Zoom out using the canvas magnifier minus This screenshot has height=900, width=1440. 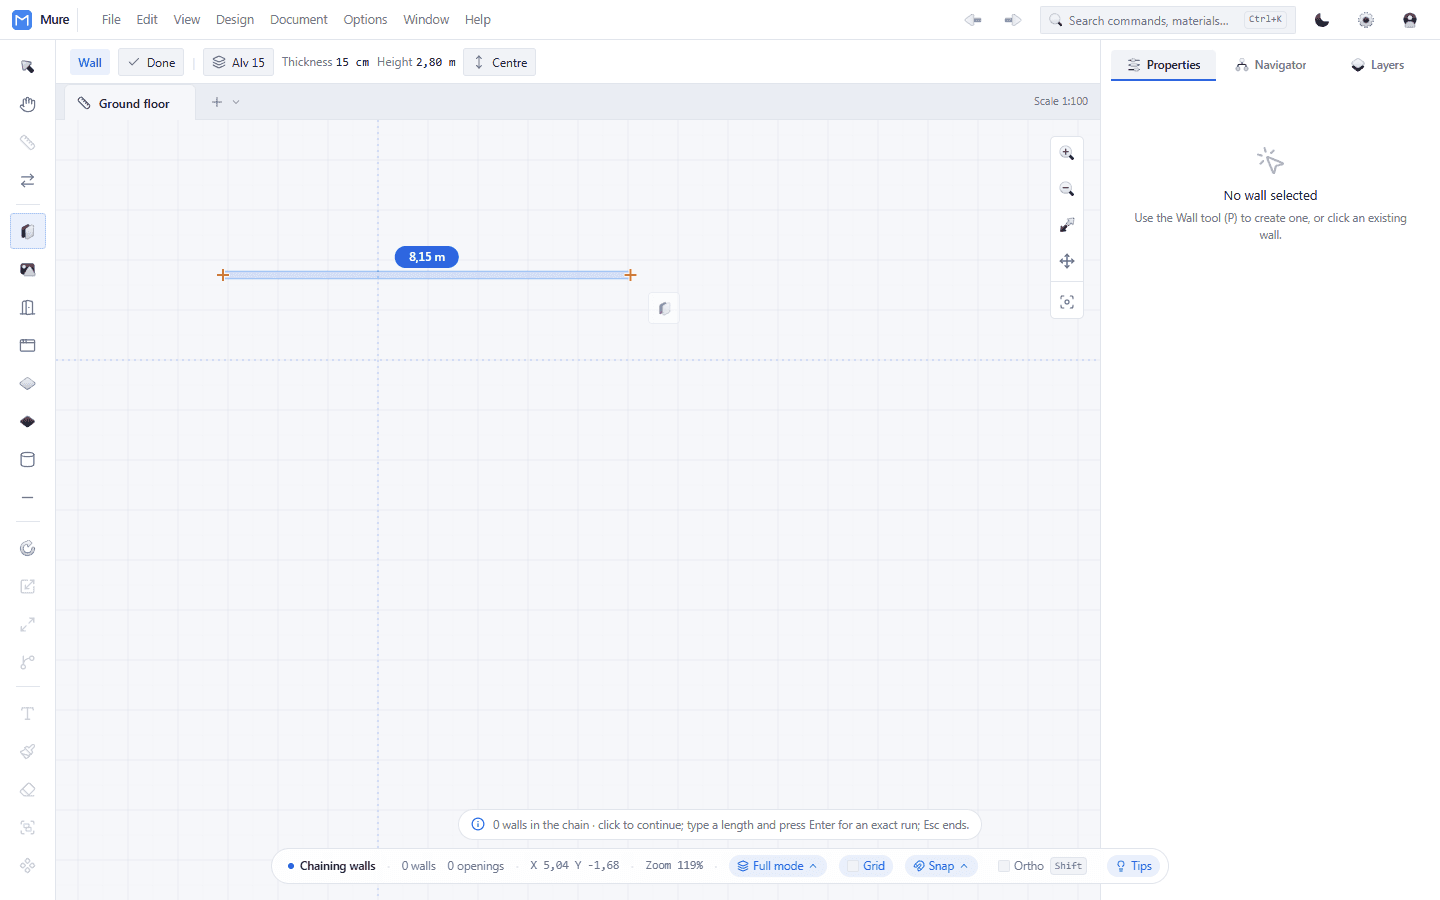pyautogui.click(x=1067, y=189)
